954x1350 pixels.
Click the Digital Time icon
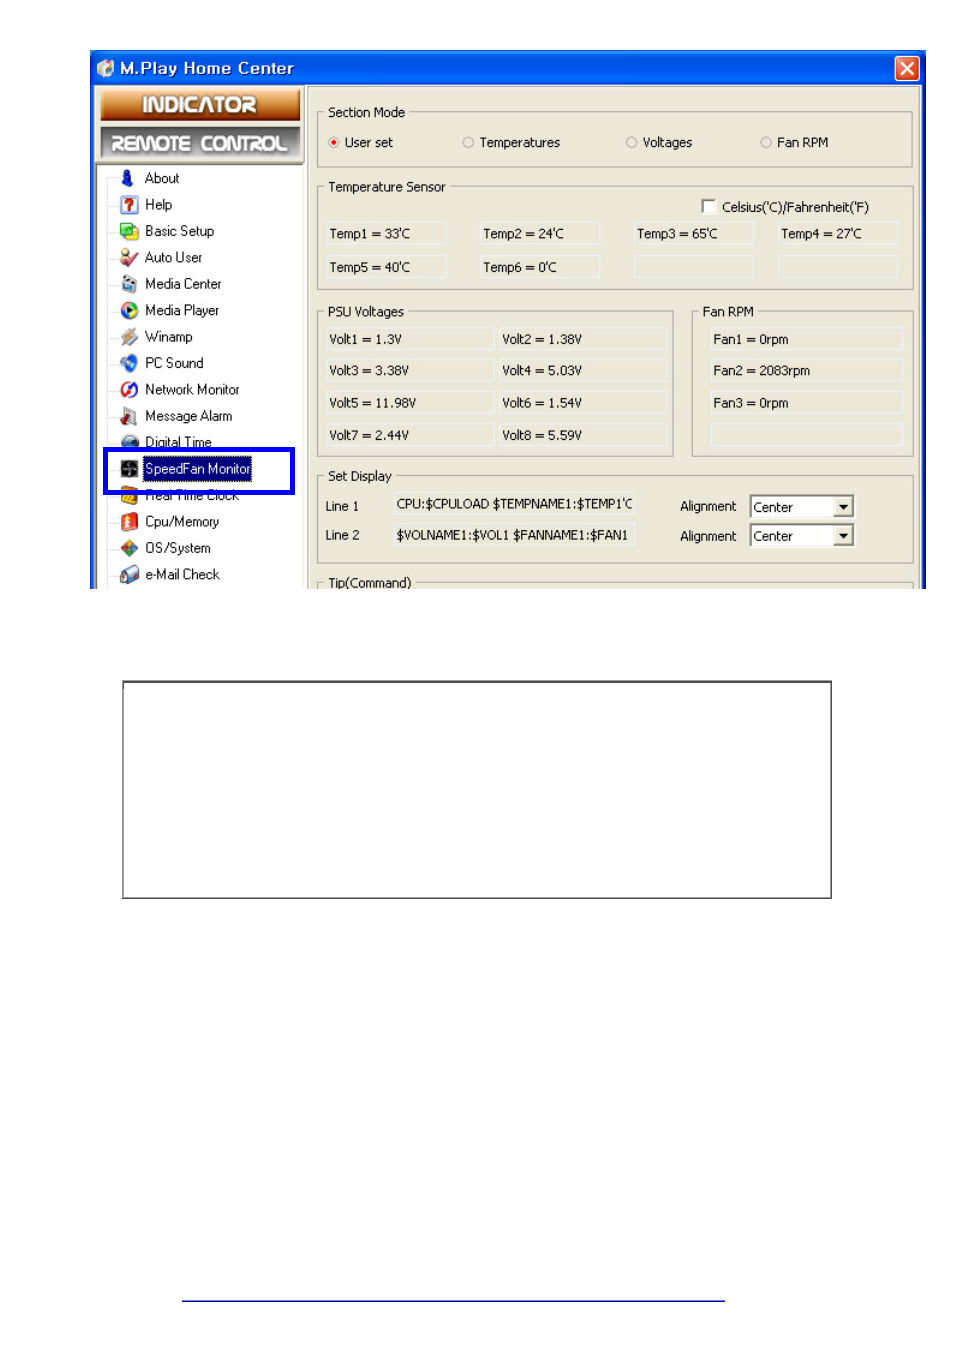[x=129, y=441]
